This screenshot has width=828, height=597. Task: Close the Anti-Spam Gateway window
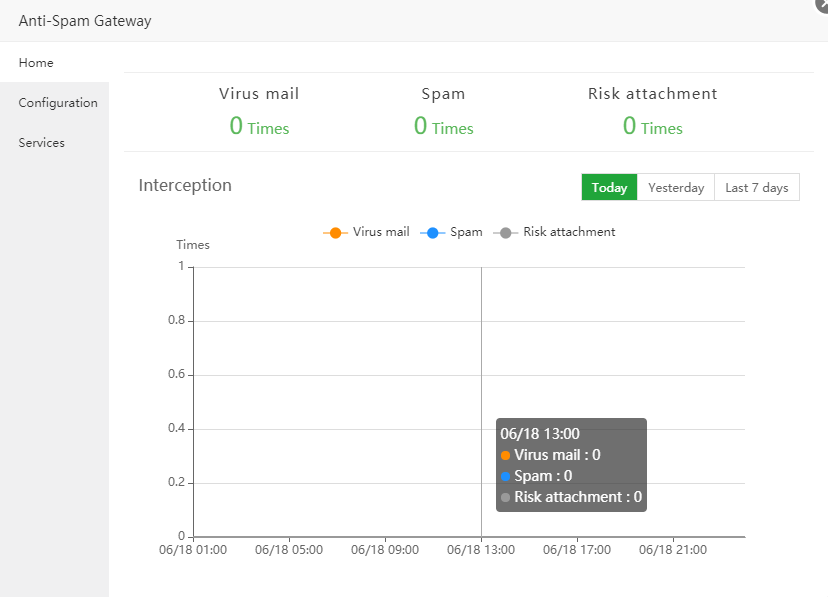[x=822, y=4]
